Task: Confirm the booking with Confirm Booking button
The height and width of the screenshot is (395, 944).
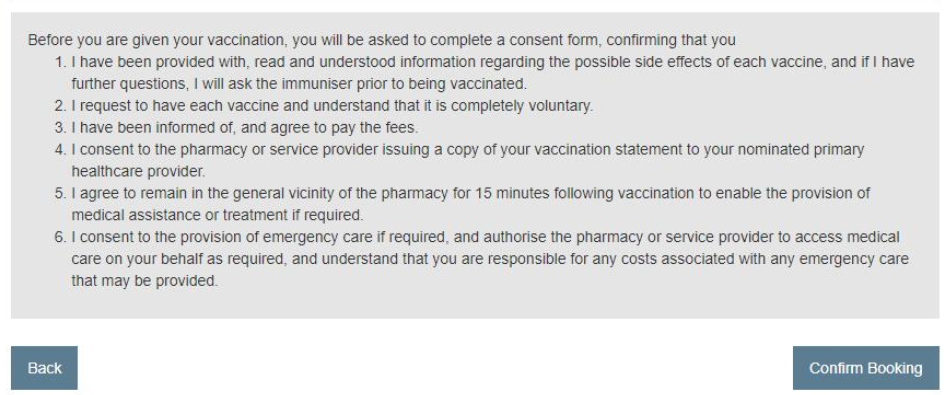Action: pos(866,368)
